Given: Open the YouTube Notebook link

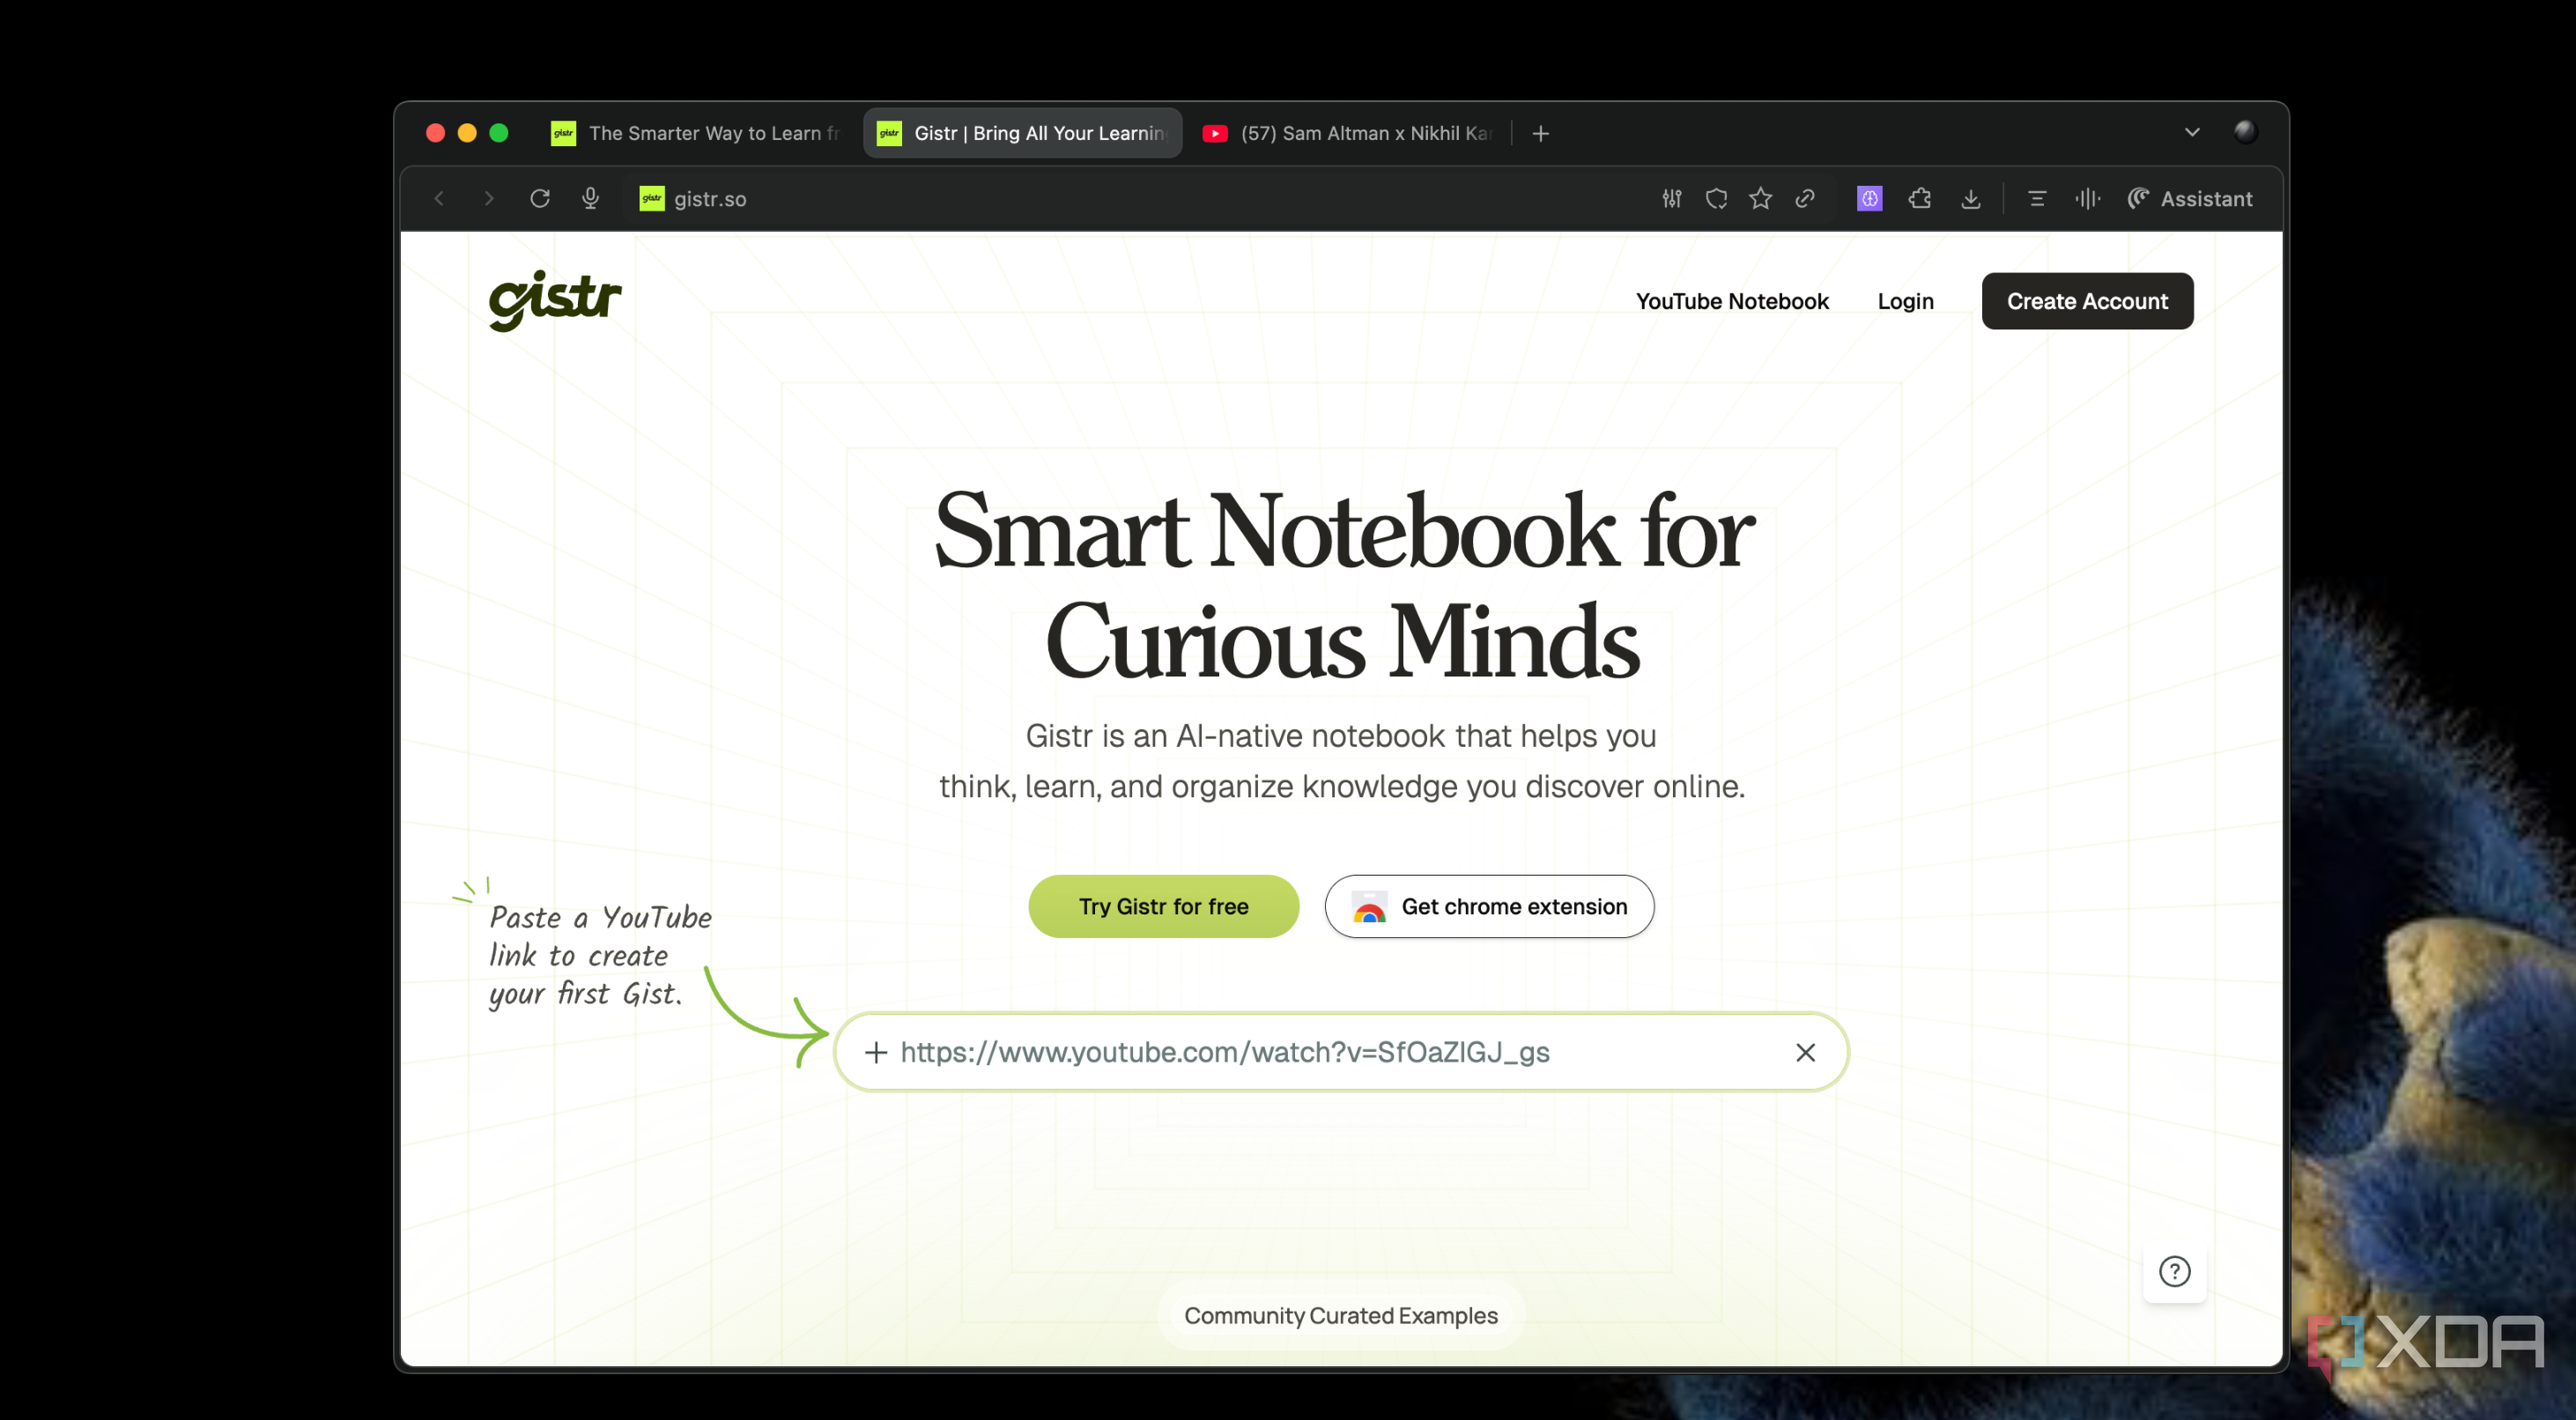Looking at the screenshot, I should click(x=1732, y=301).
